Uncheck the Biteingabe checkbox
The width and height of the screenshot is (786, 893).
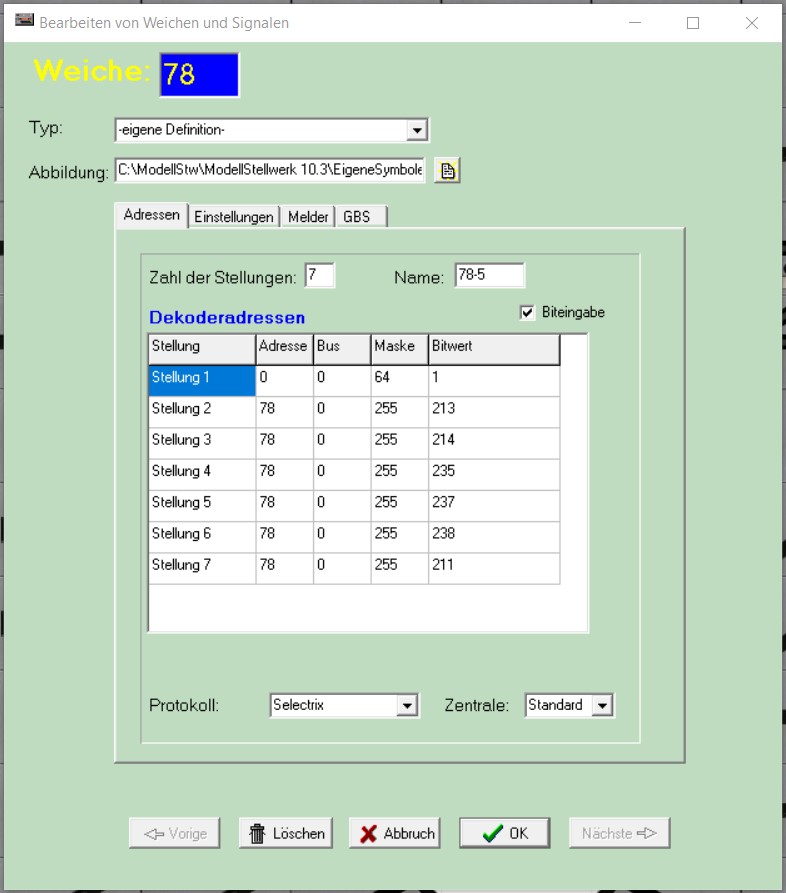527,313
